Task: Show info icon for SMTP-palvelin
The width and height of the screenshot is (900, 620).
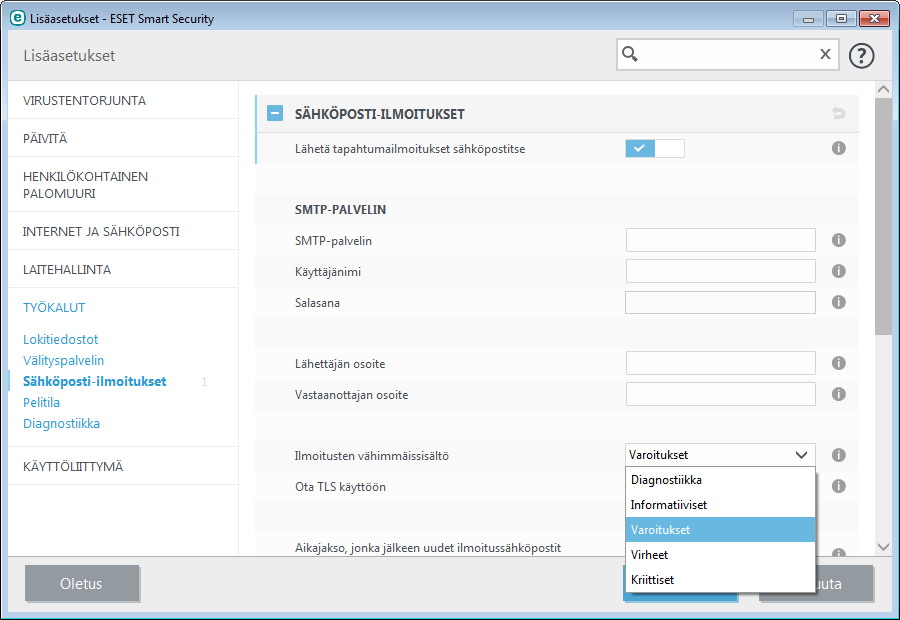Action: (x=839, y=240)
